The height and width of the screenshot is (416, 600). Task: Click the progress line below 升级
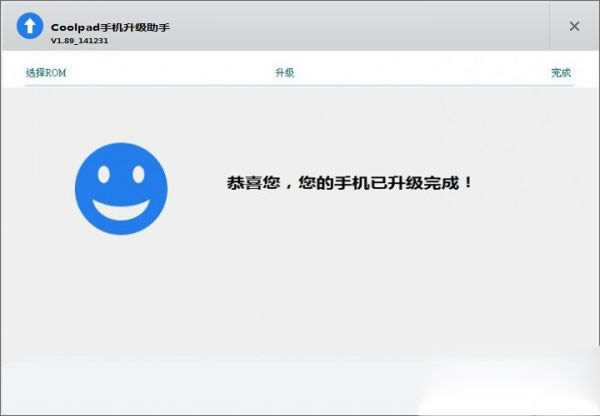tap(284, 85)
